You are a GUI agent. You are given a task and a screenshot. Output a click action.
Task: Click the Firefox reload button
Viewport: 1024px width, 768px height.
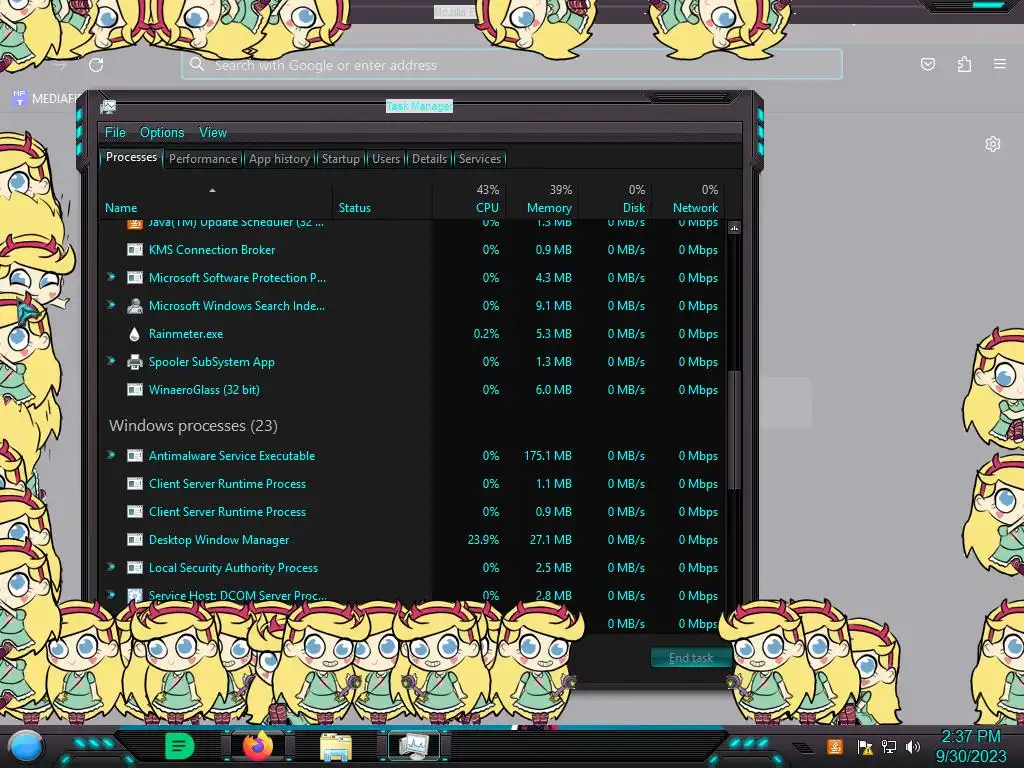[x=96, y=65]
